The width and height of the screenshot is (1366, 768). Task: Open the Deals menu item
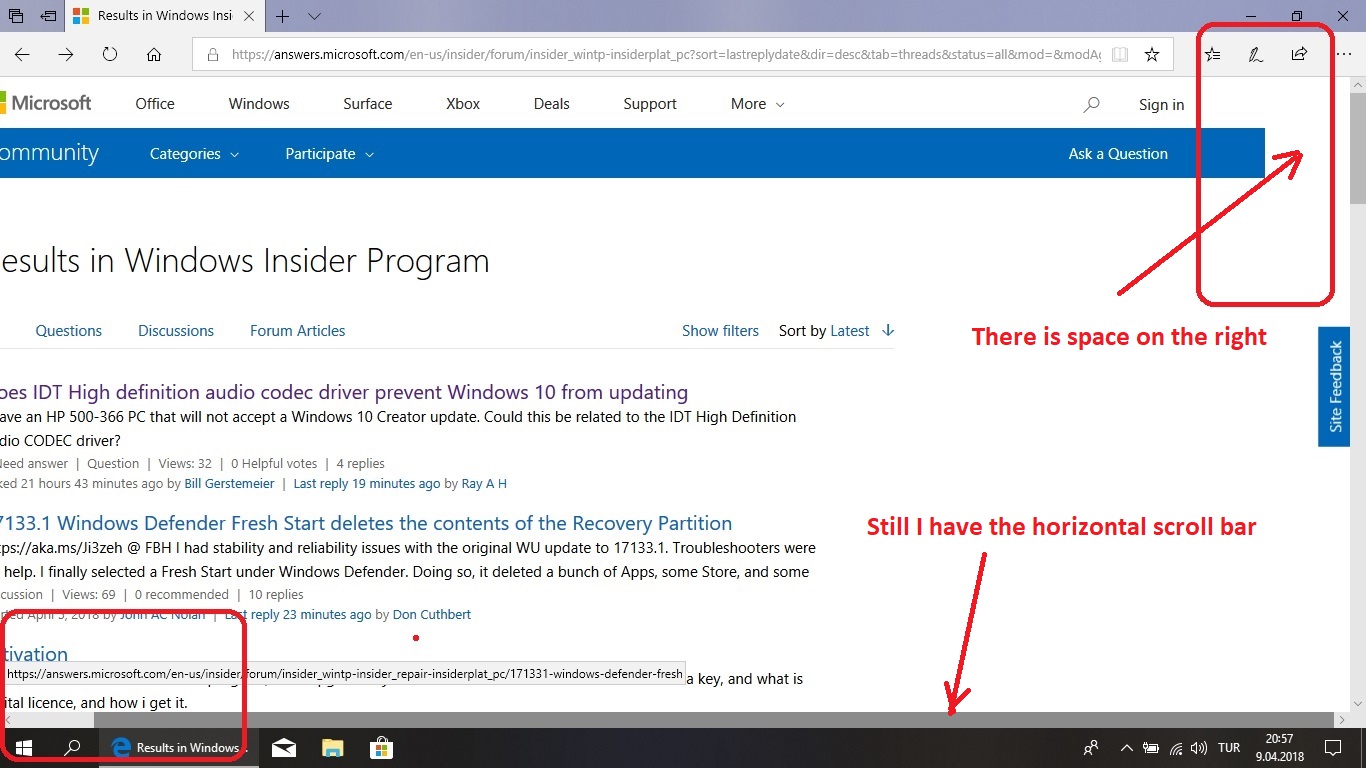[x=551, y=104]
